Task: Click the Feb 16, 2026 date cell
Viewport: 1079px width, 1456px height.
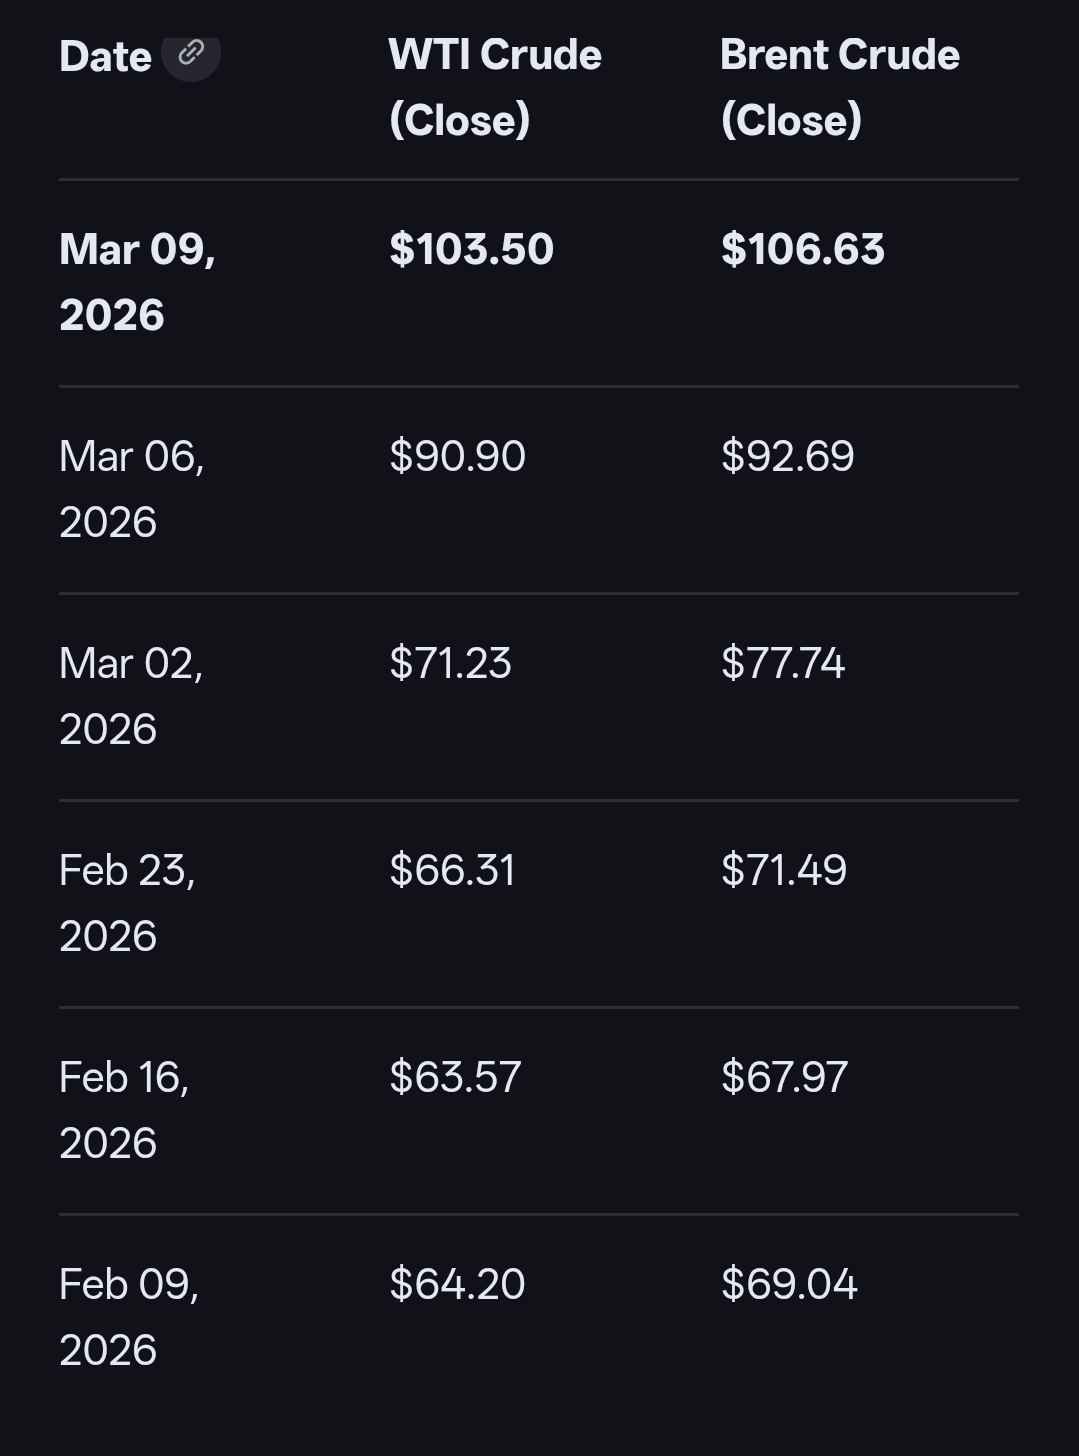Action: point(124,1110)
